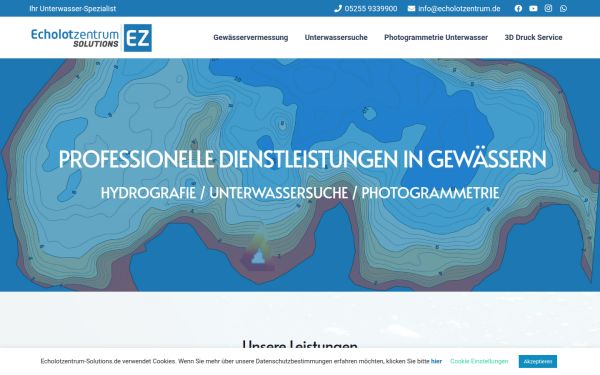The height and width of the screenshot is (375, 600).
Task: Click 'Ihr Unterwasser-Spezialist' text
Action: [x=73, y=8]
